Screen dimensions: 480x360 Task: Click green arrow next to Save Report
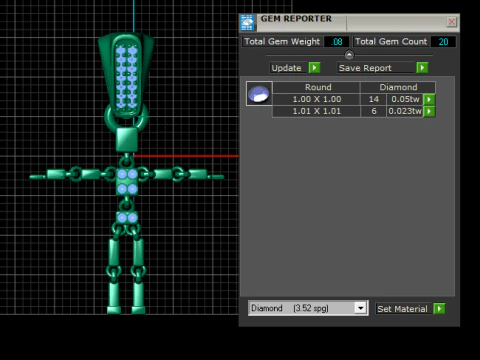tap(422, 68)
